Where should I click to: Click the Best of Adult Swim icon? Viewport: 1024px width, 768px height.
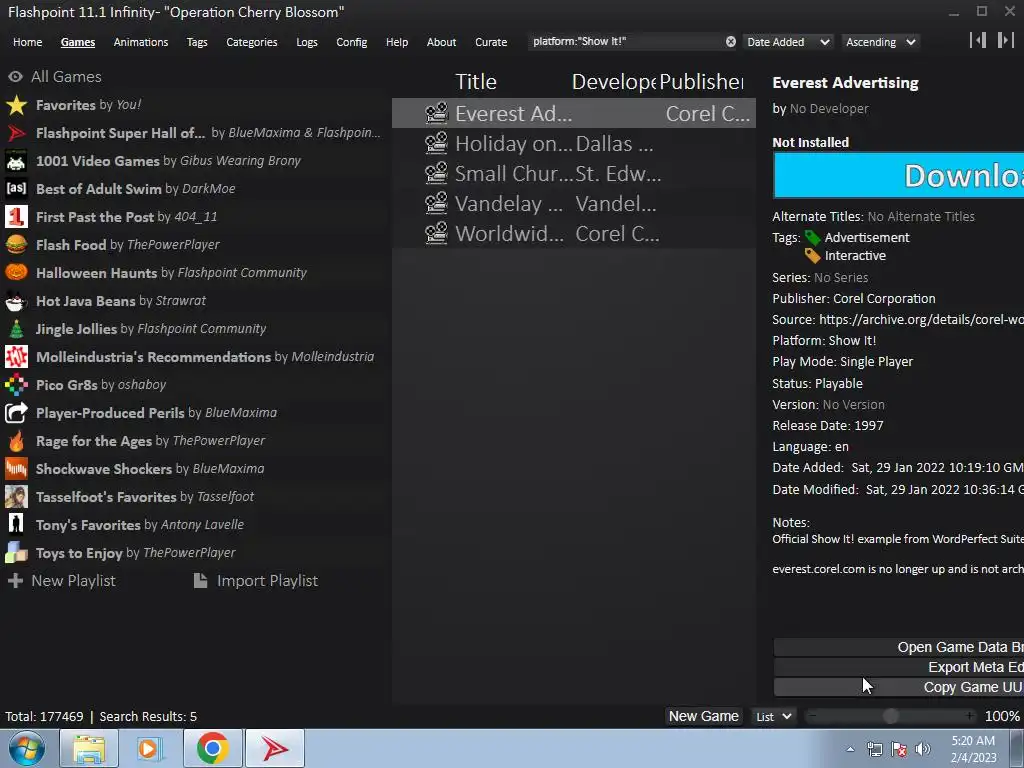pyautogui.click(x=16, y=189)
